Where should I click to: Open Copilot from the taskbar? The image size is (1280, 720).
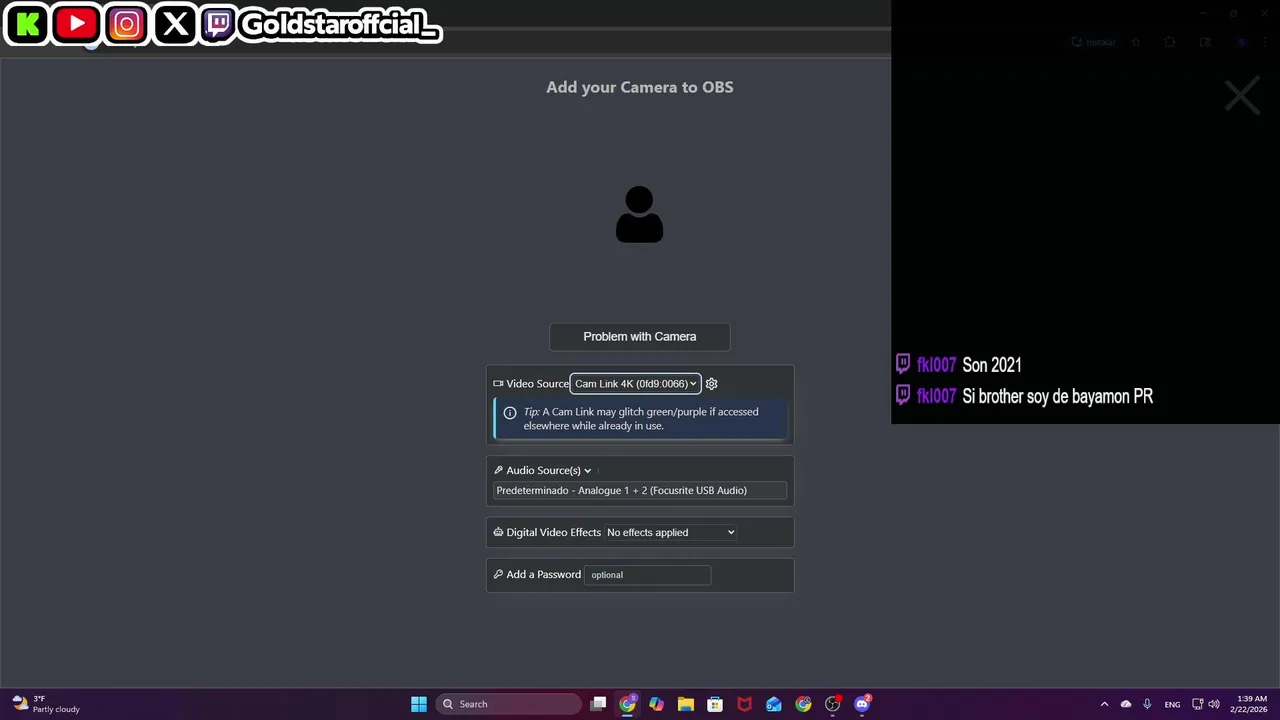[x=656, y=704]
